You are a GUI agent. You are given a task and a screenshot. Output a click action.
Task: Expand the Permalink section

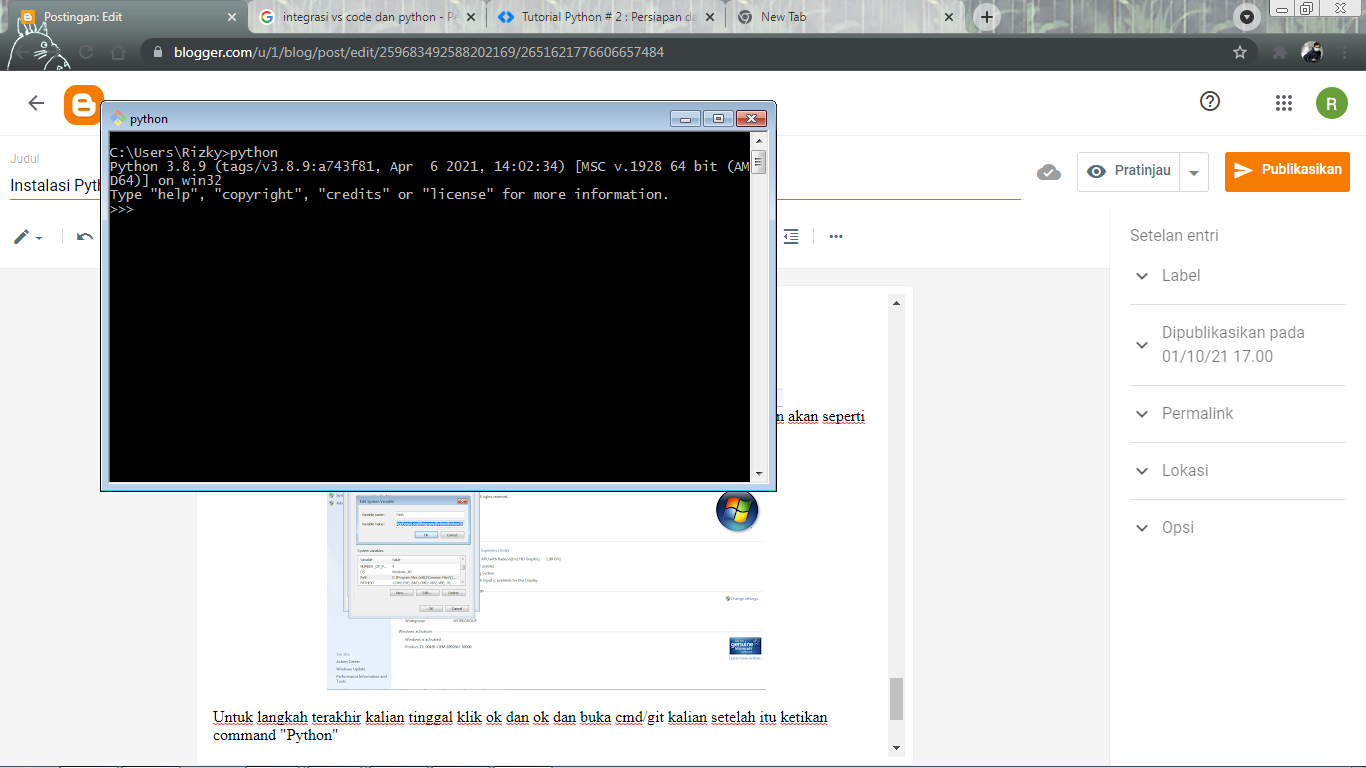click(1237, 413)
